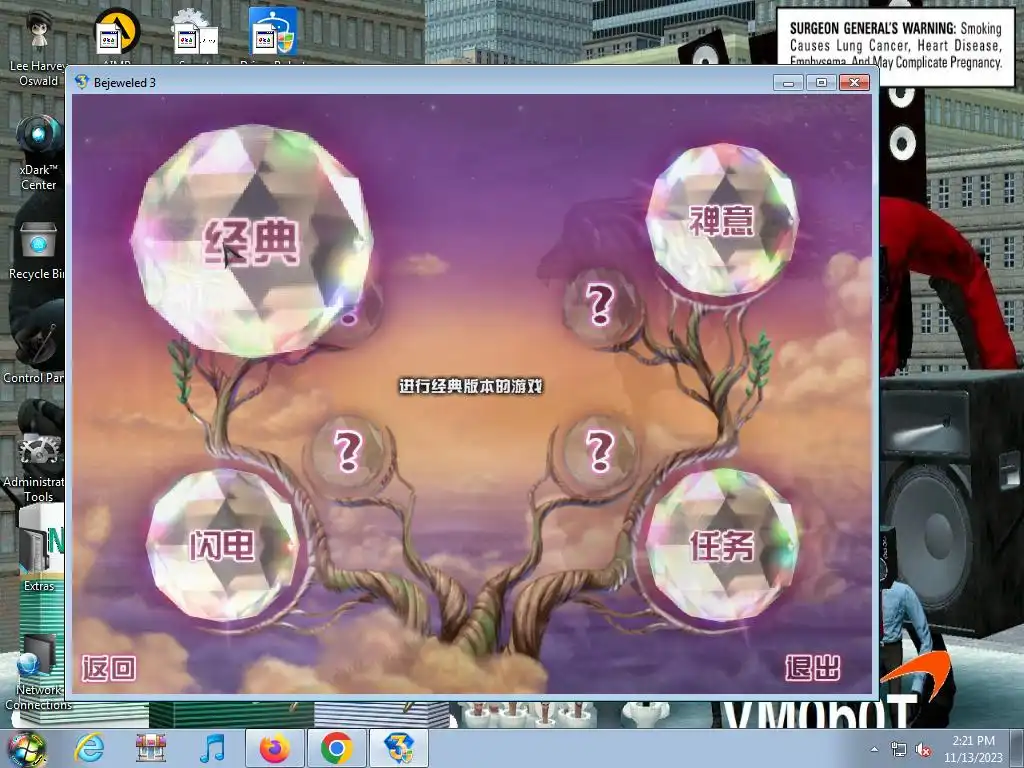The image size is (1024, 768).
Task: Launch Firefox from the taskbar
Action: click(275, 748)
